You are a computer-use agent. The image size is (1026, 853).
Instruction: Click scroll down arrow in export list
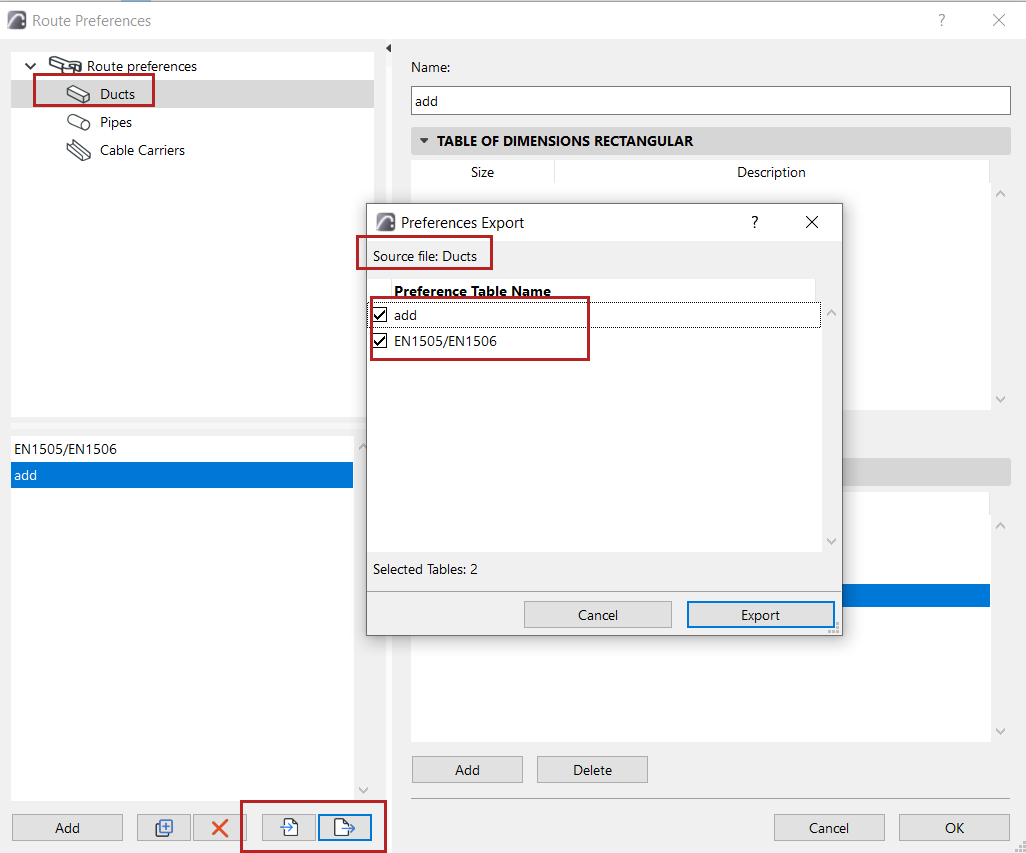[832, 541]
